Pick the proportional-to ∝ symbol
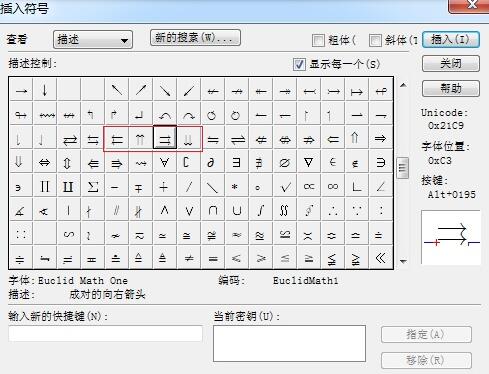Viewport: 489px width, 374px height. click(x=309, y=186)
